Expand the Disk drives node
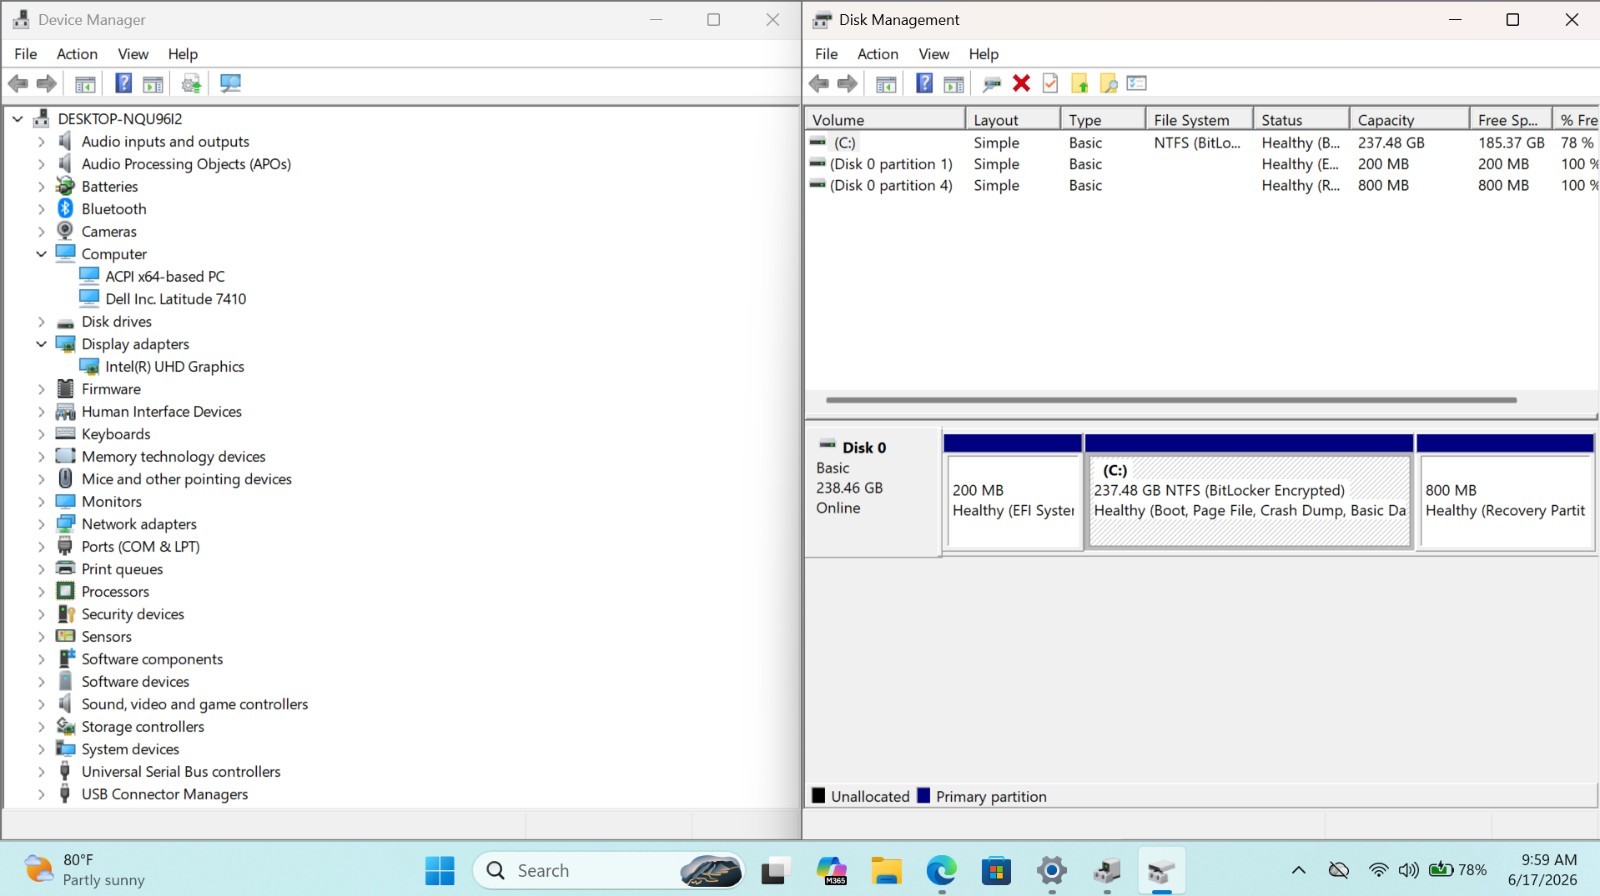 point(41,322)
